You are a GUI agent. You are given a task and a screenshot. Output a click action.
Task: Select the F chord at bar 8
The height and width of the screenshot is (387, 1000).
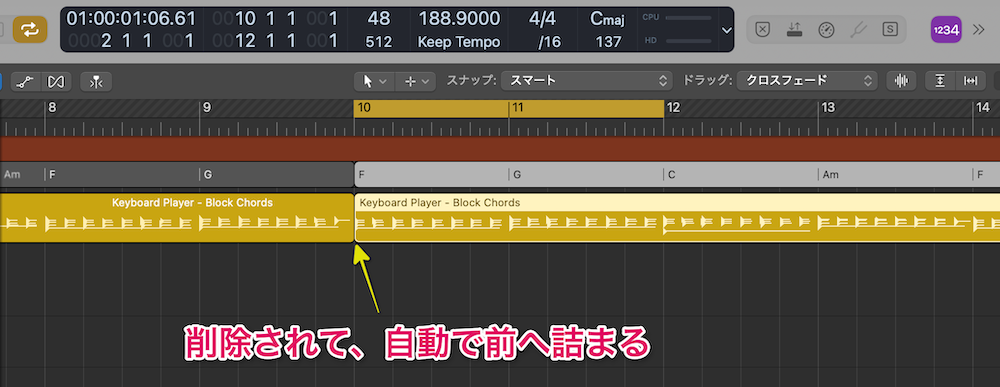click(x=122, y=174)
